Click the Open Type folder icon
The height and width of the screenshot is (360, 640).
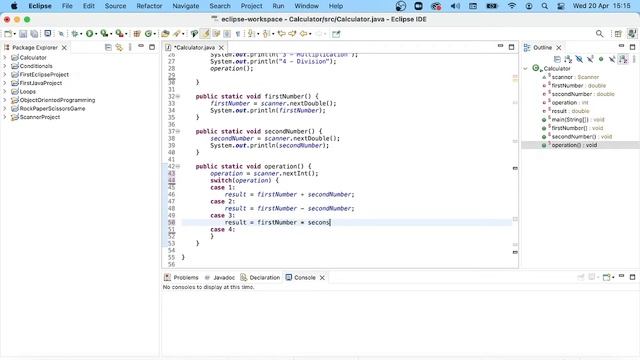click(165, 34)
